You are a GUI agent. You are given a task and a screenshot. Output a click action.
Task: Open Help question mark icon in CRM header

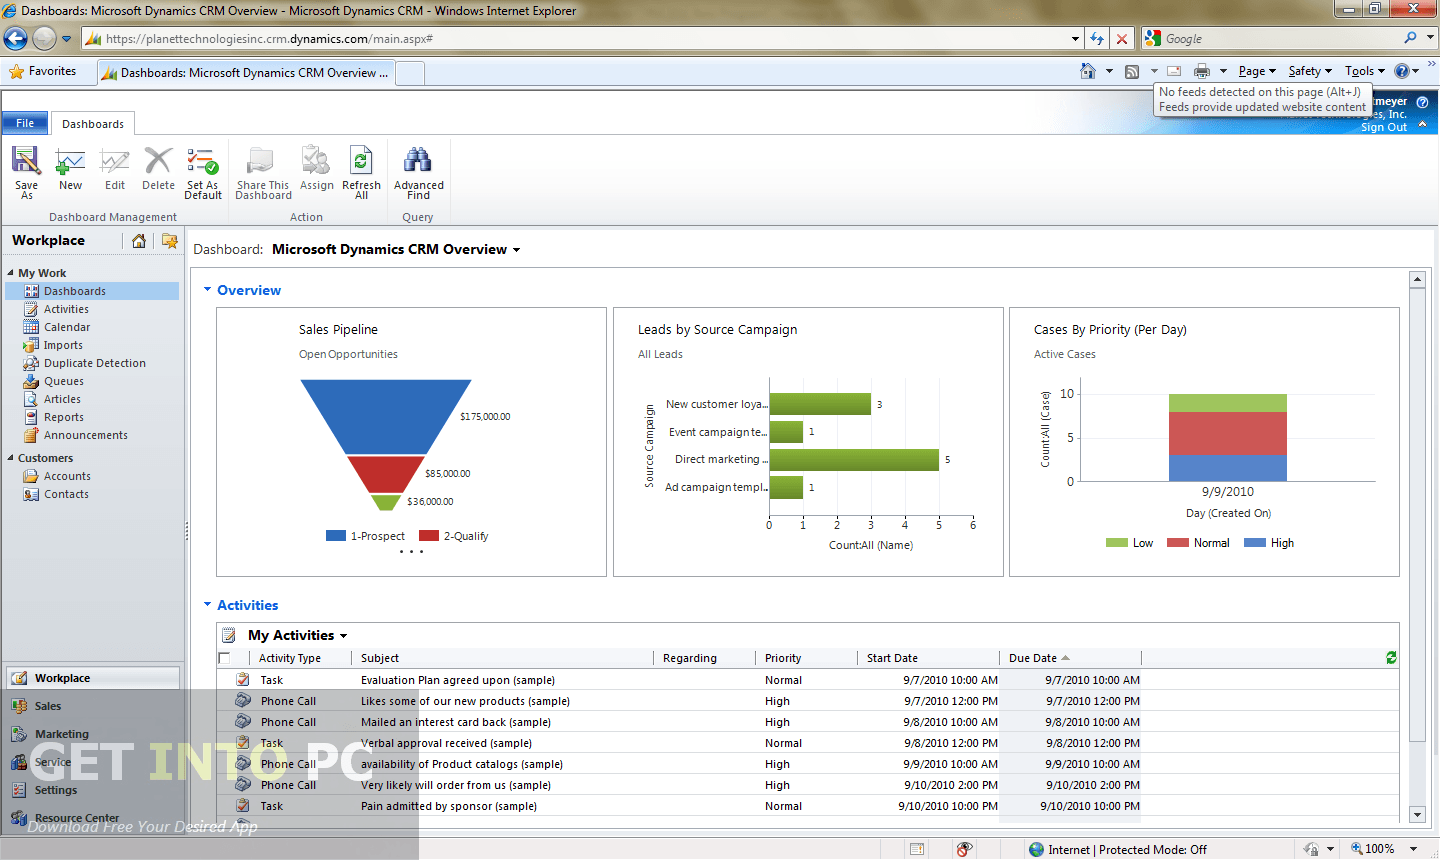pyautogui.click(x=1422, y=102)
